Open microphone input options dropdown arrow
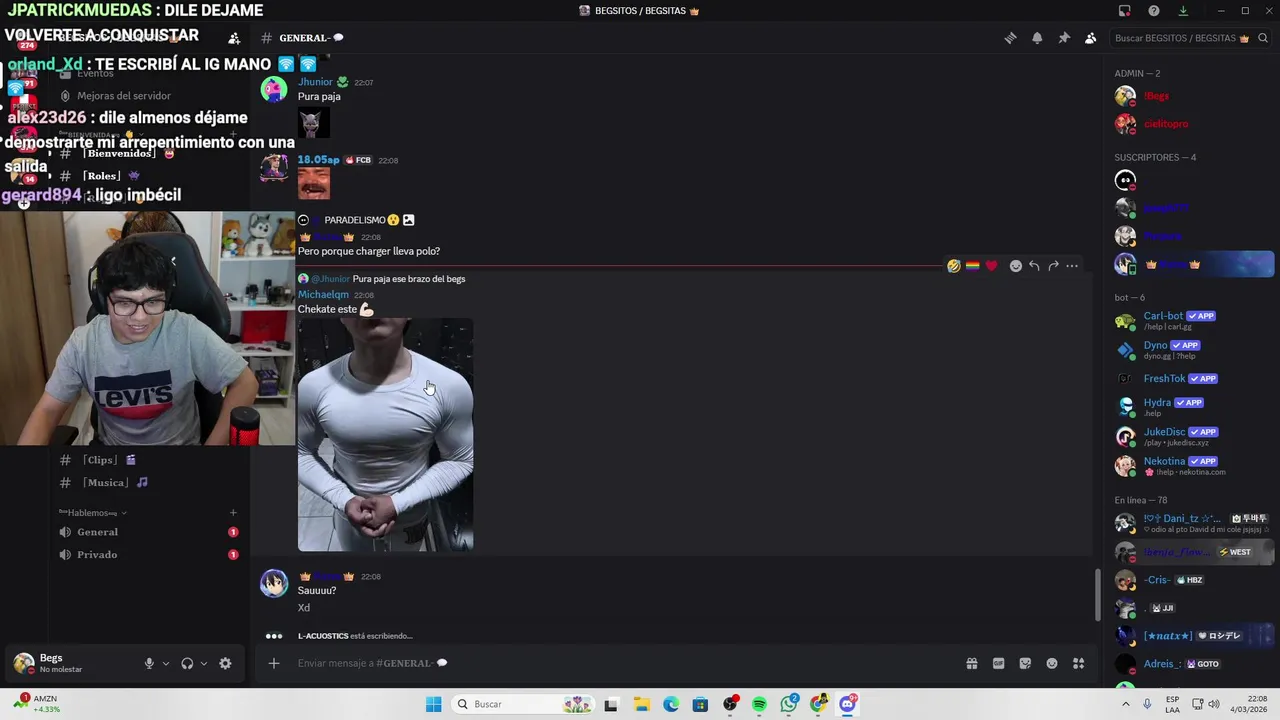 point(166,663)
